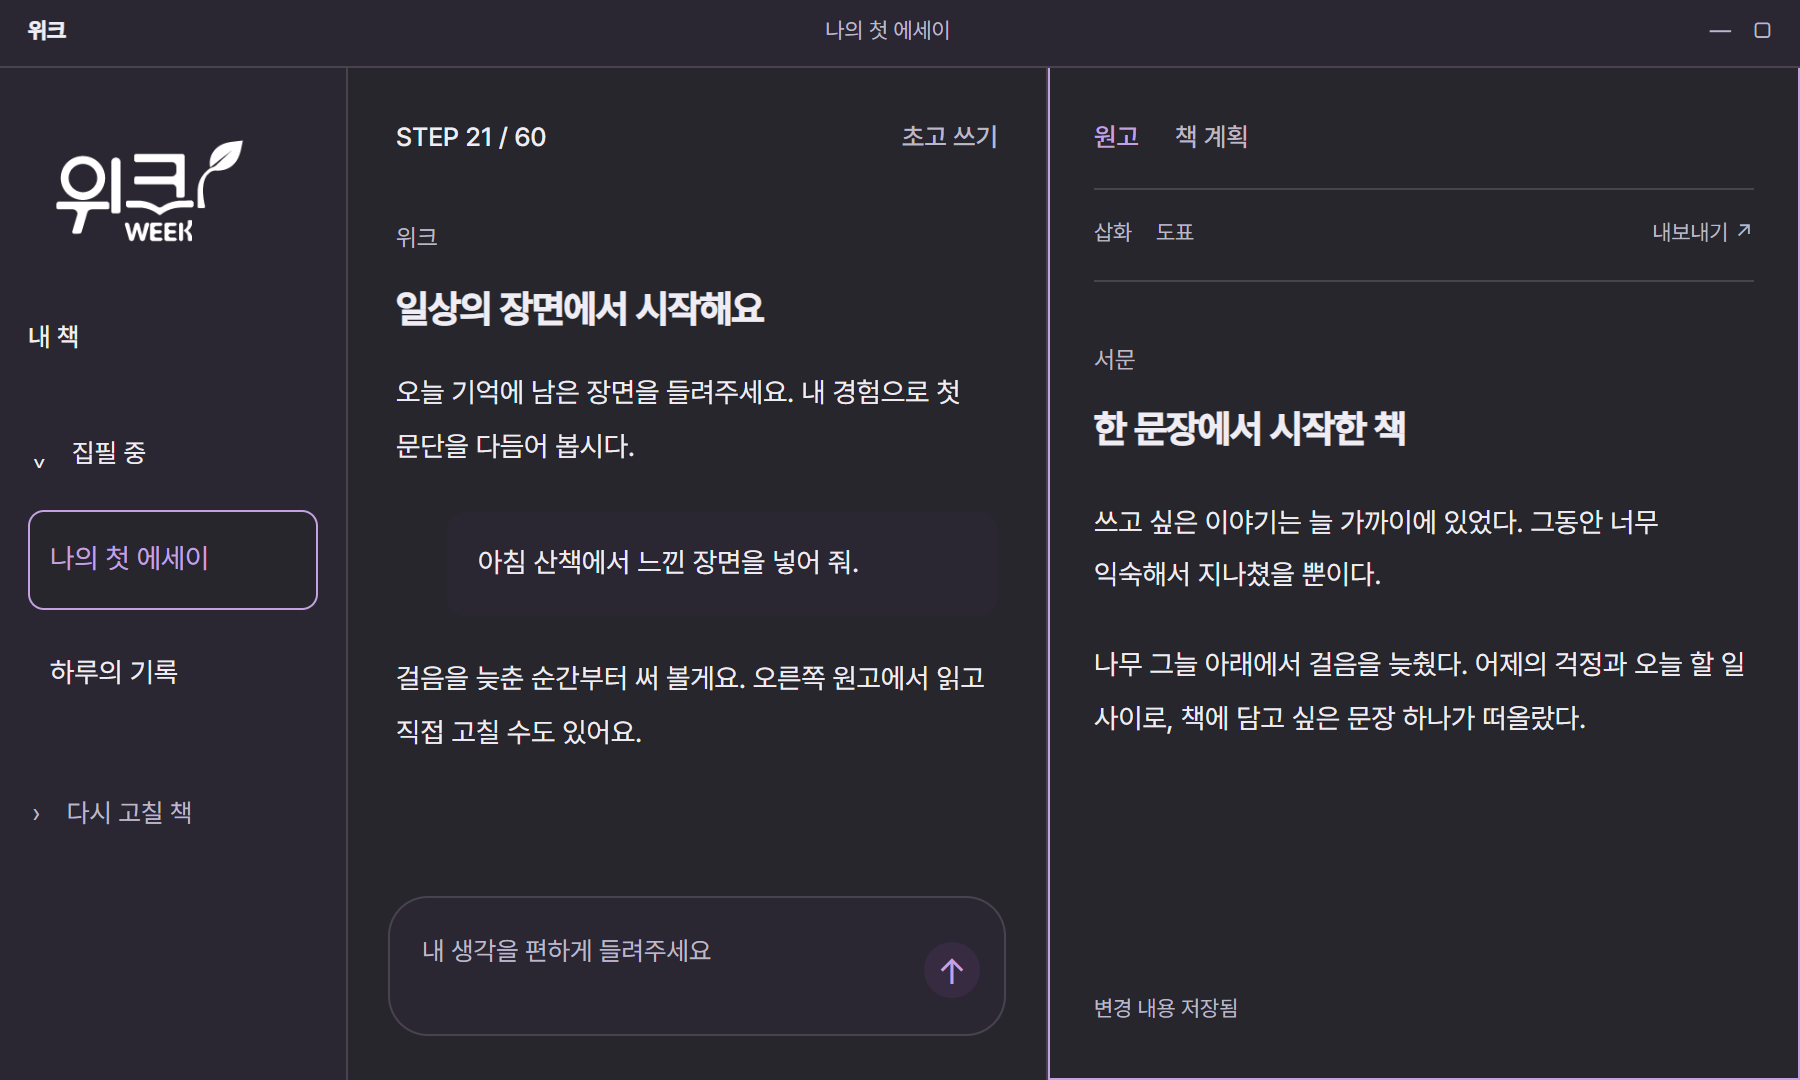Click the STEP 21 / 60 indicator
The width and height of the screenshot is (1800, 1080).
(x=471, y=137)
